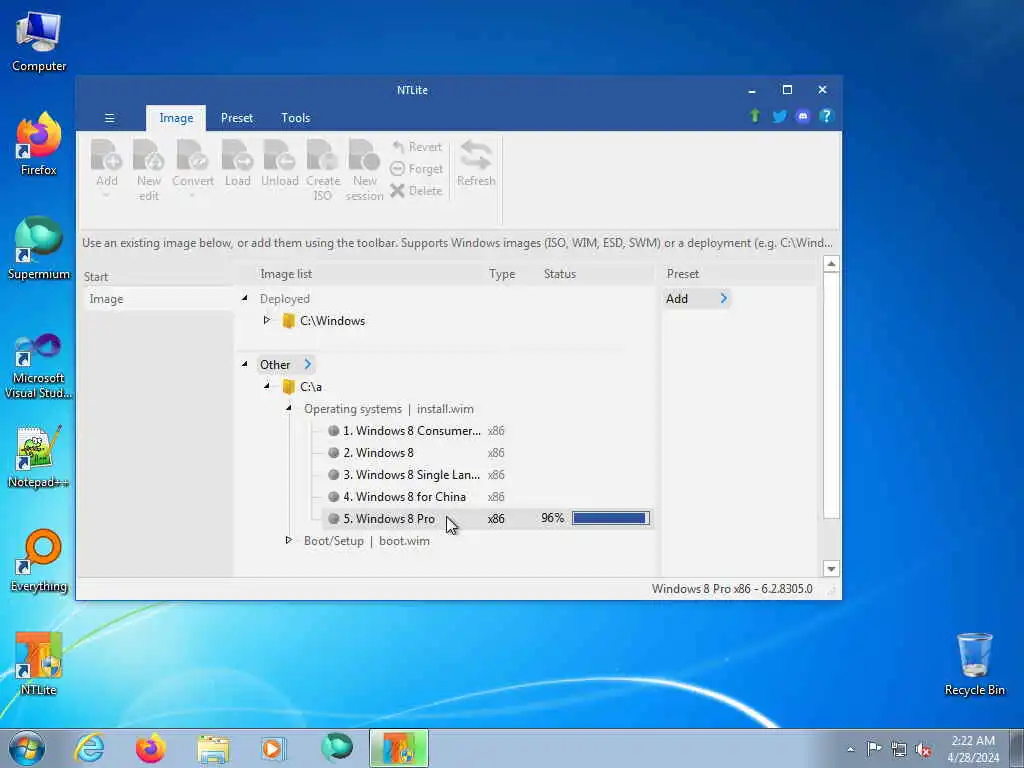Click the Other chevron arrow
Image resolution: width=1024 pixels, height=768 pixels.
point(308,364)
